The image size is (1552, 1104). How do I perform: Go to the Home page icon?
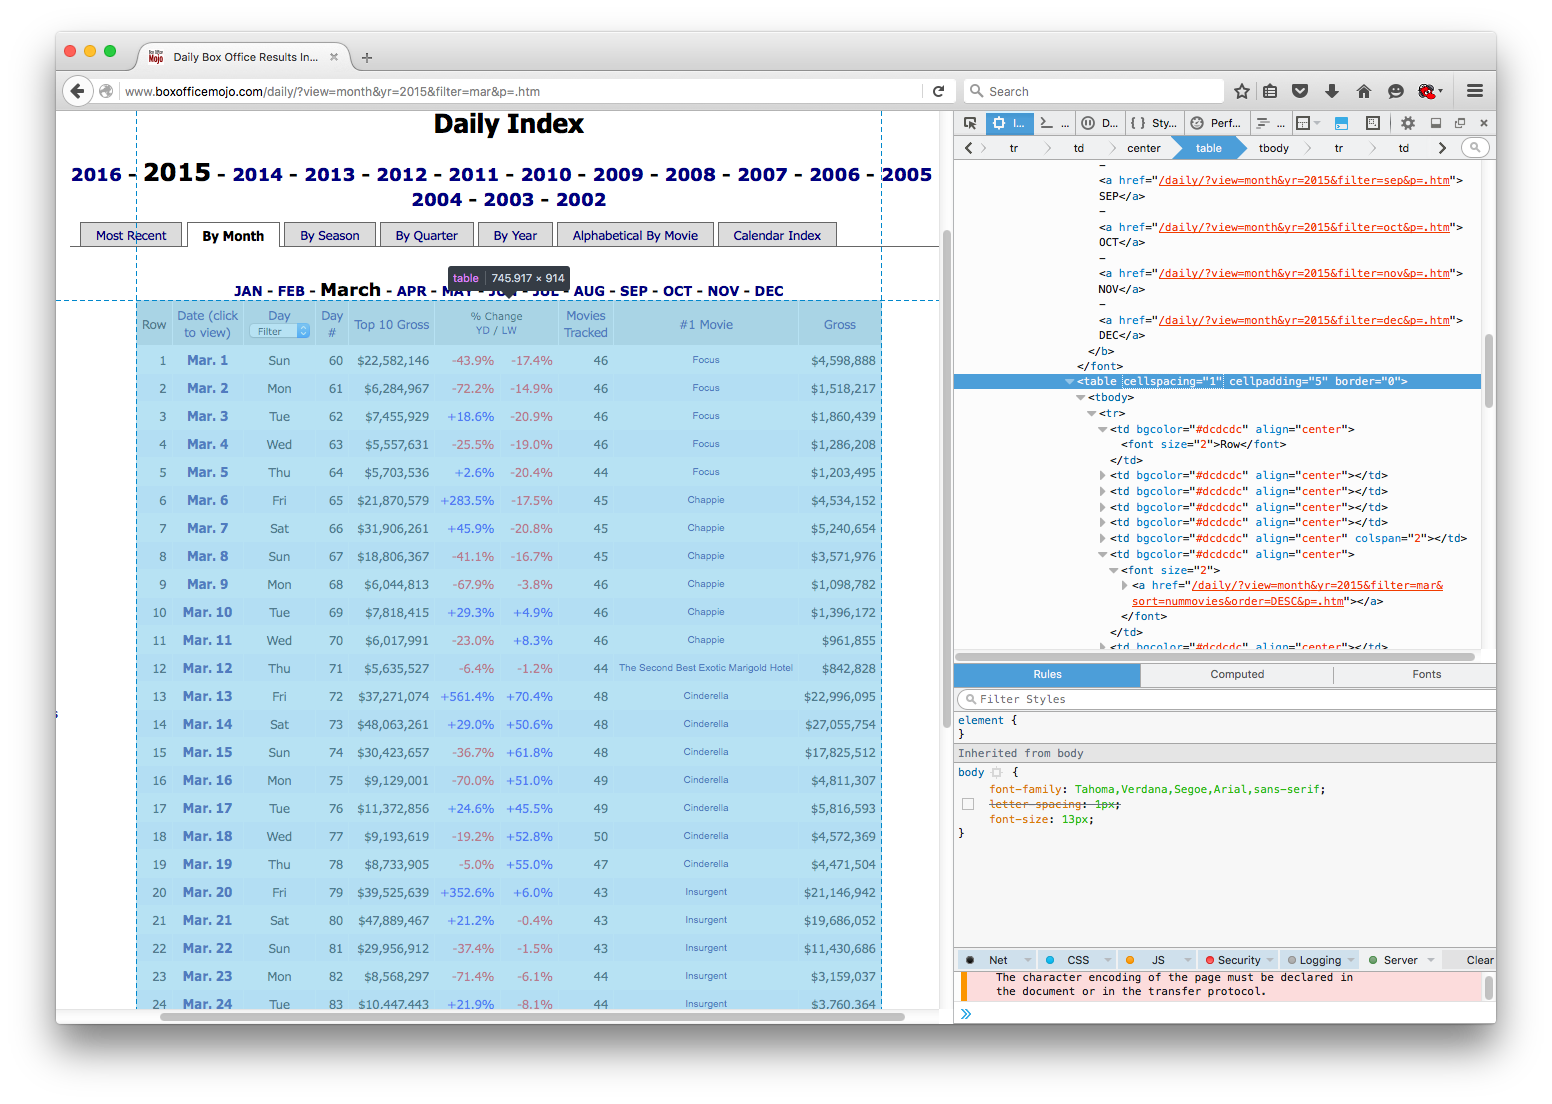point(1364,91)
